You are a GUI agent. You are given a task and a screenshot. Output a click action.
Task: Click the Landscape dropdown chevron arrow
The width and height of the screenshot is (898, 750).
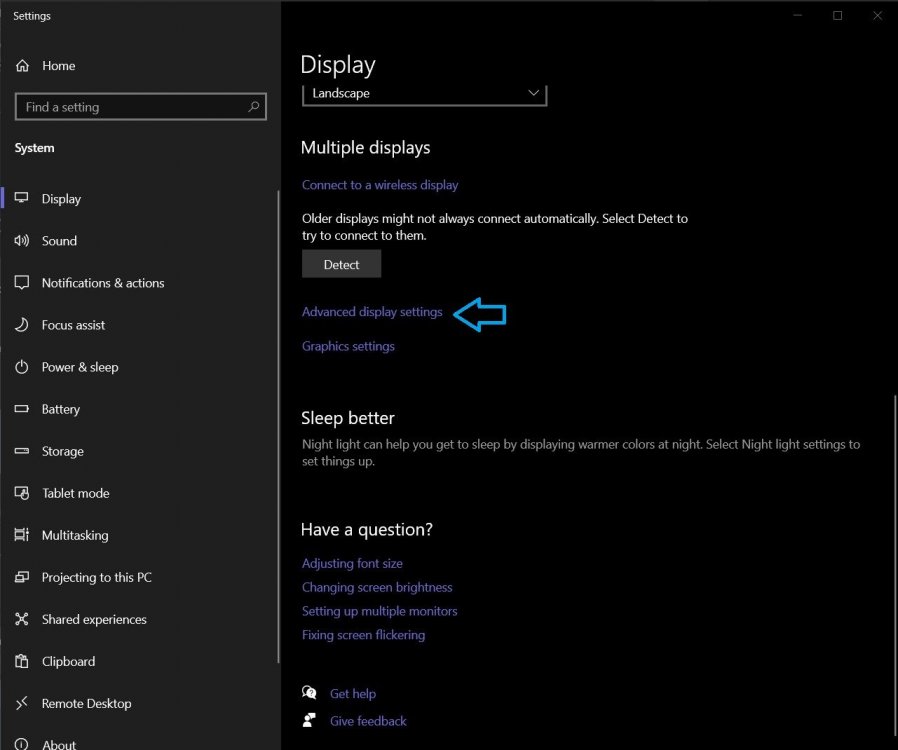[x=533, y=93]
